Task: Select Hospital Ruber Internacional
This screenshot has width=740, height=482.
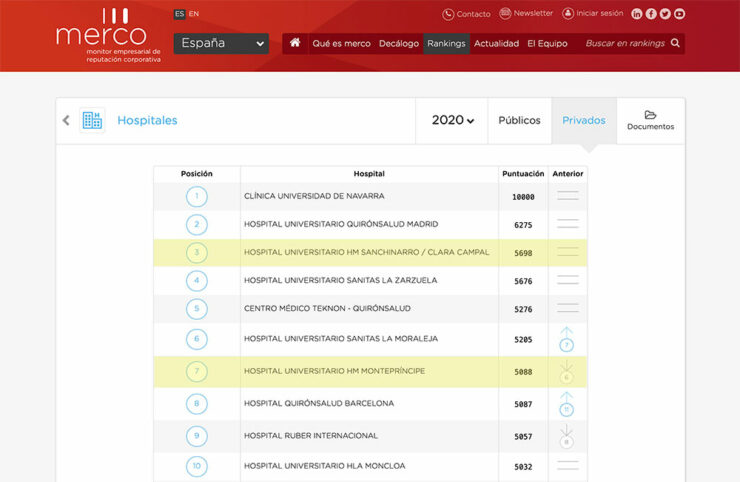Action: (311, 436)
